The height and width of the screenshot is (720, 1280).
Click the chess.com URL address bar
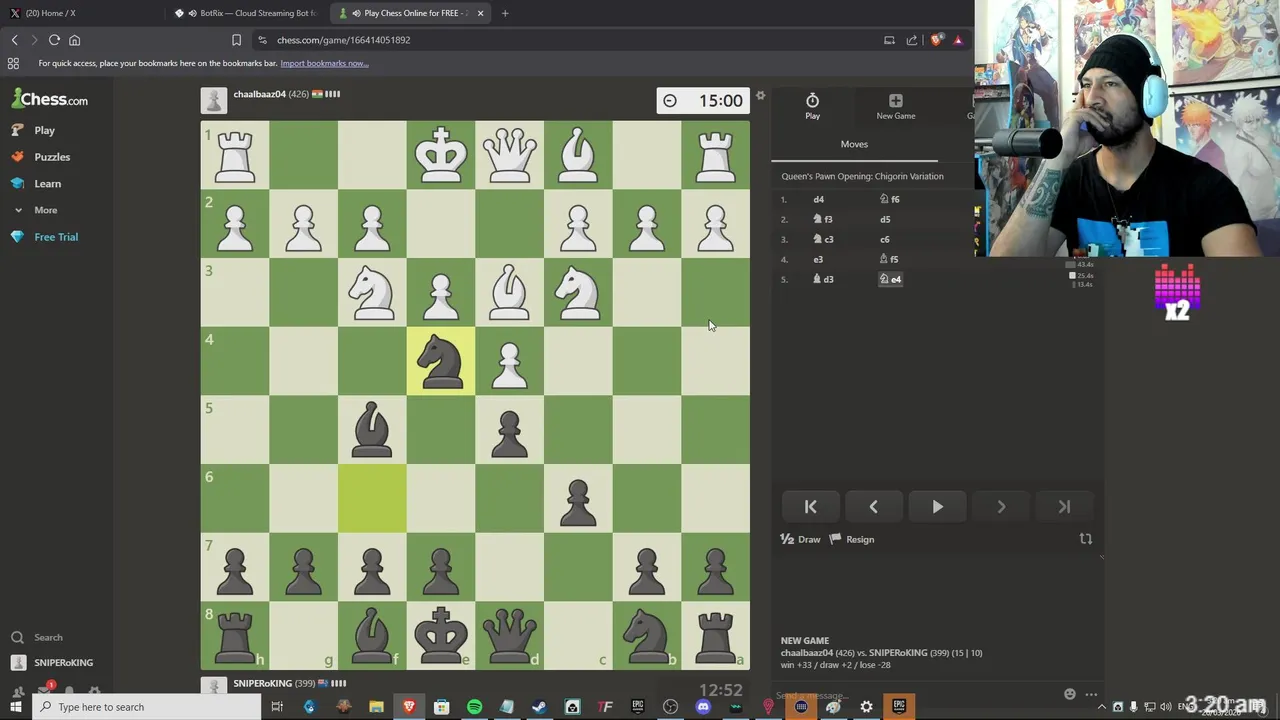[570, 40]
